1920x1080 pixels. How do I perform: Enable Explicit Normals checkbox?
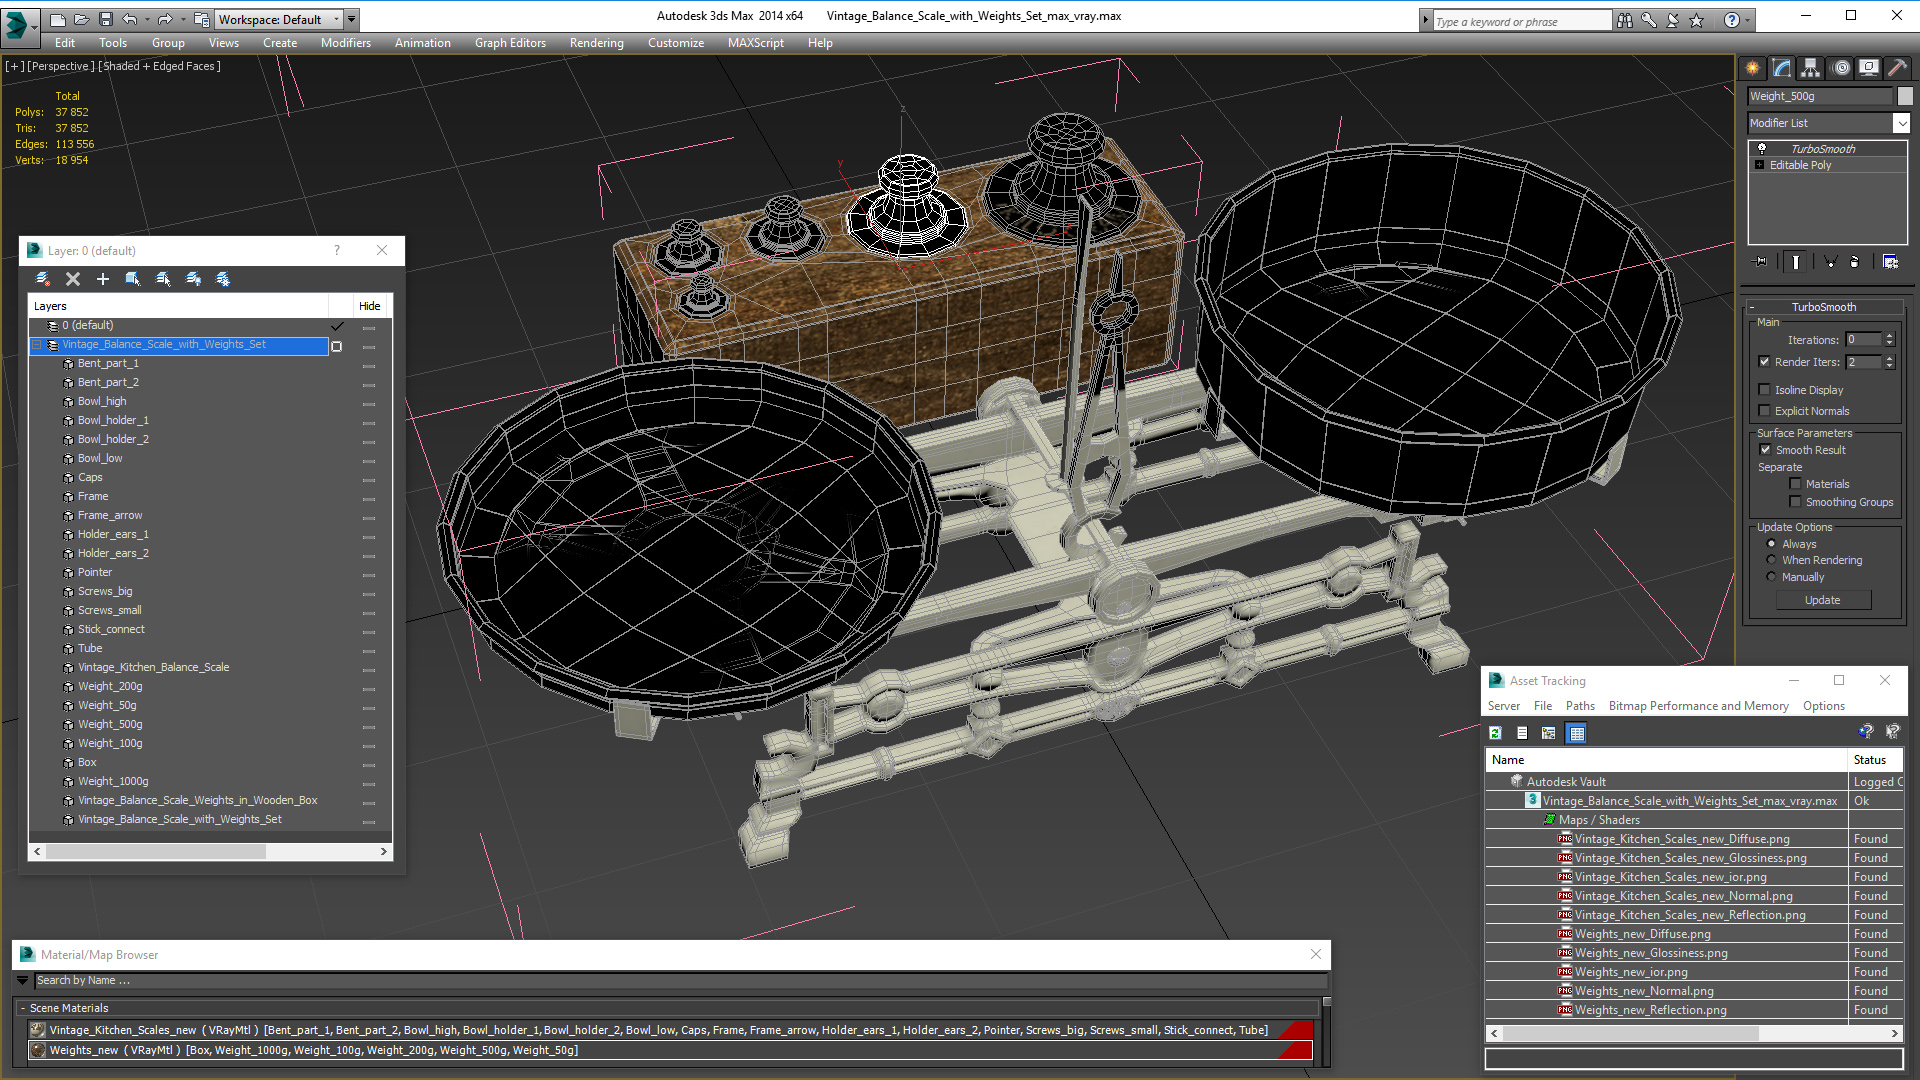point(1764,411)
